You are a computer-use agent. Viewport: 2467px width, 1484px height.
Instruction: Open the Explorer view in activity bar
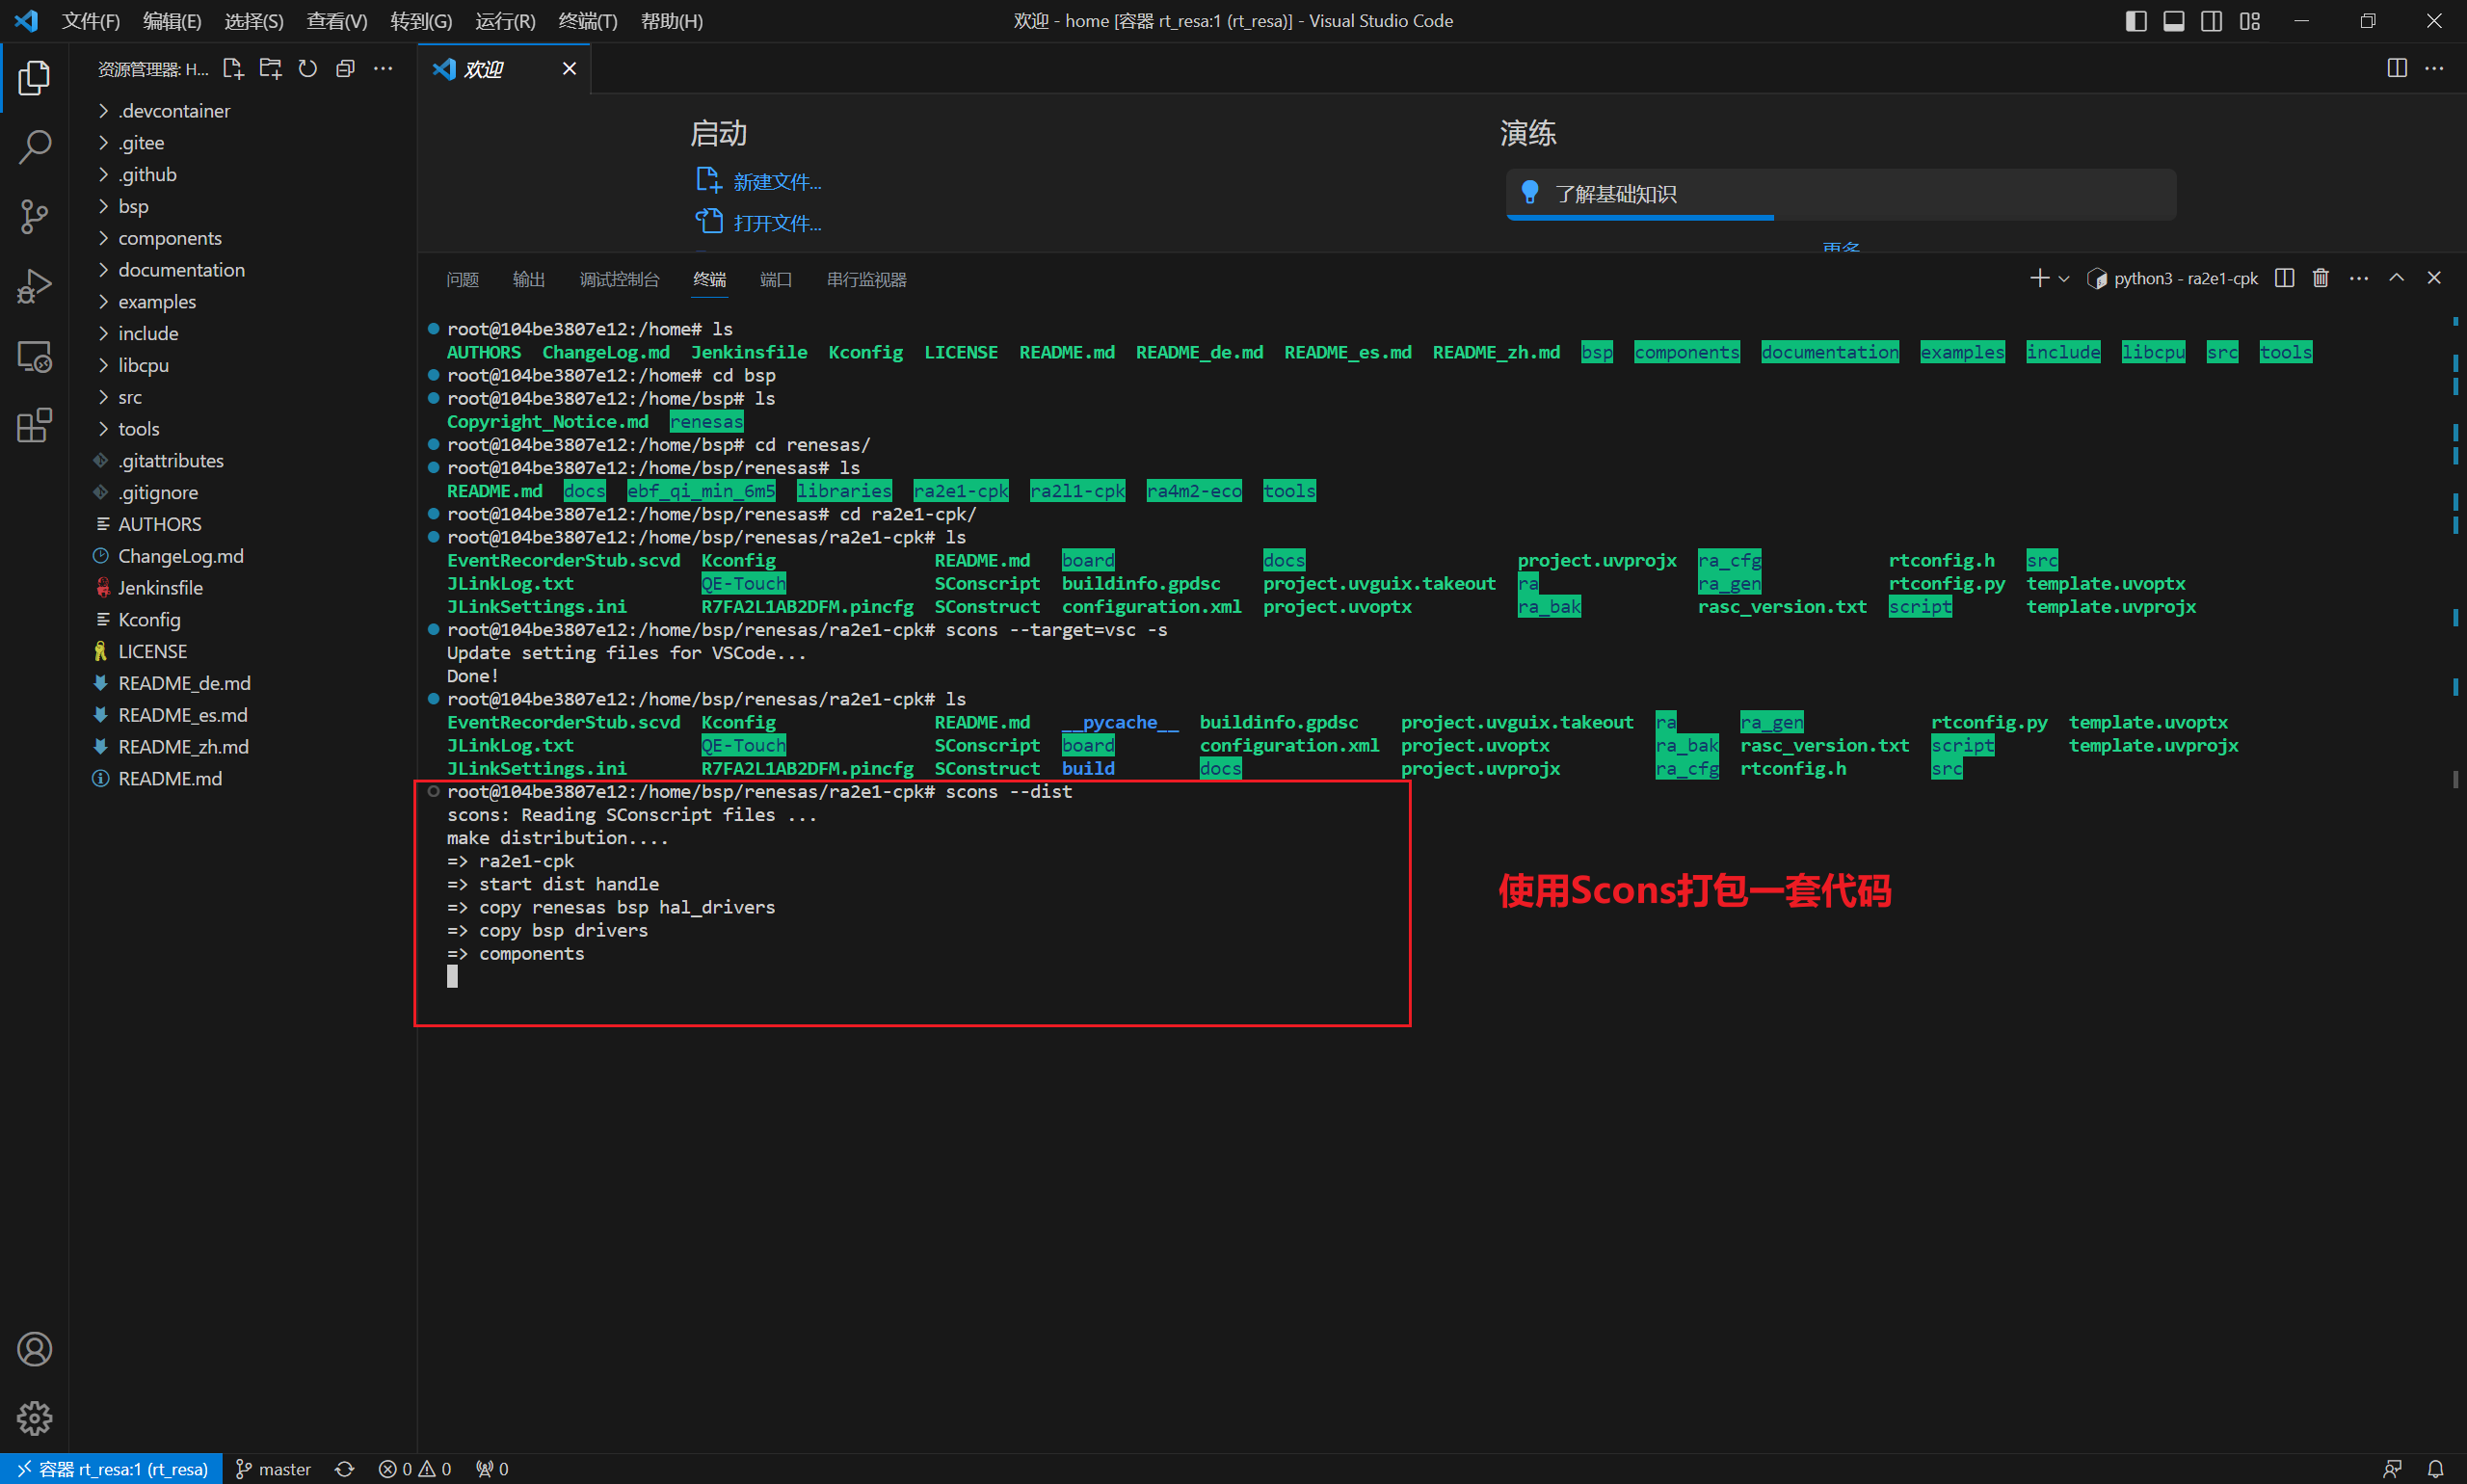[x=34, y=78]
